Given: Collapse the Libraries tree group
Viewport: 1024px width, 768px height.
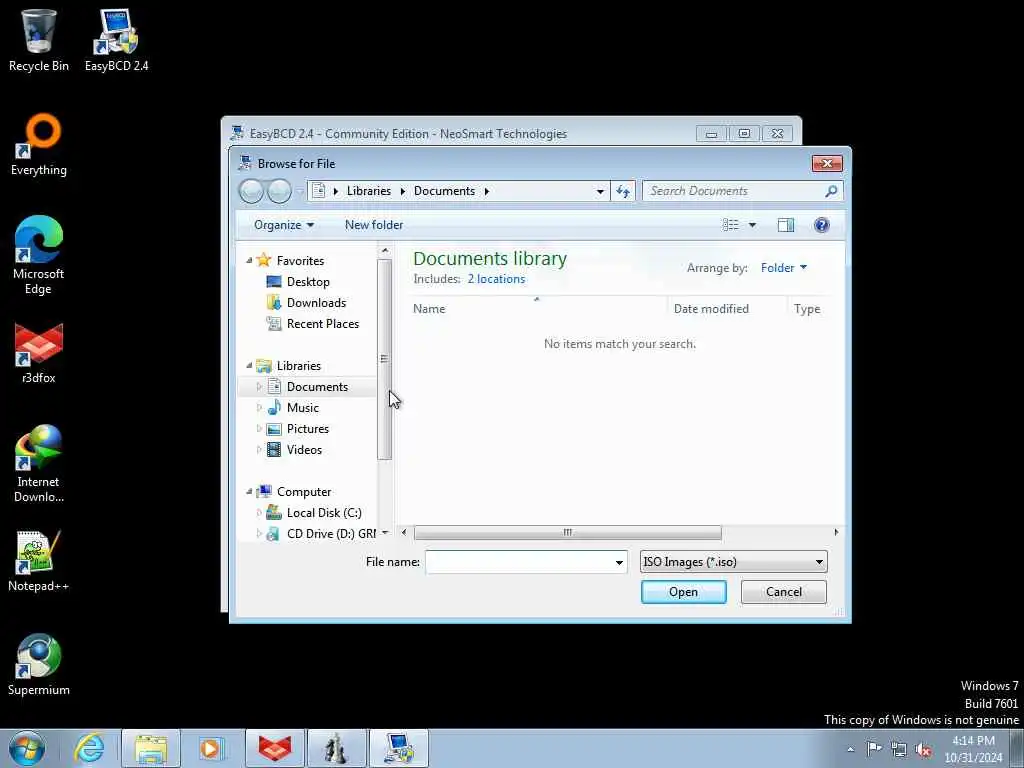Looking at the screenshot, I should tap(249, 365).
